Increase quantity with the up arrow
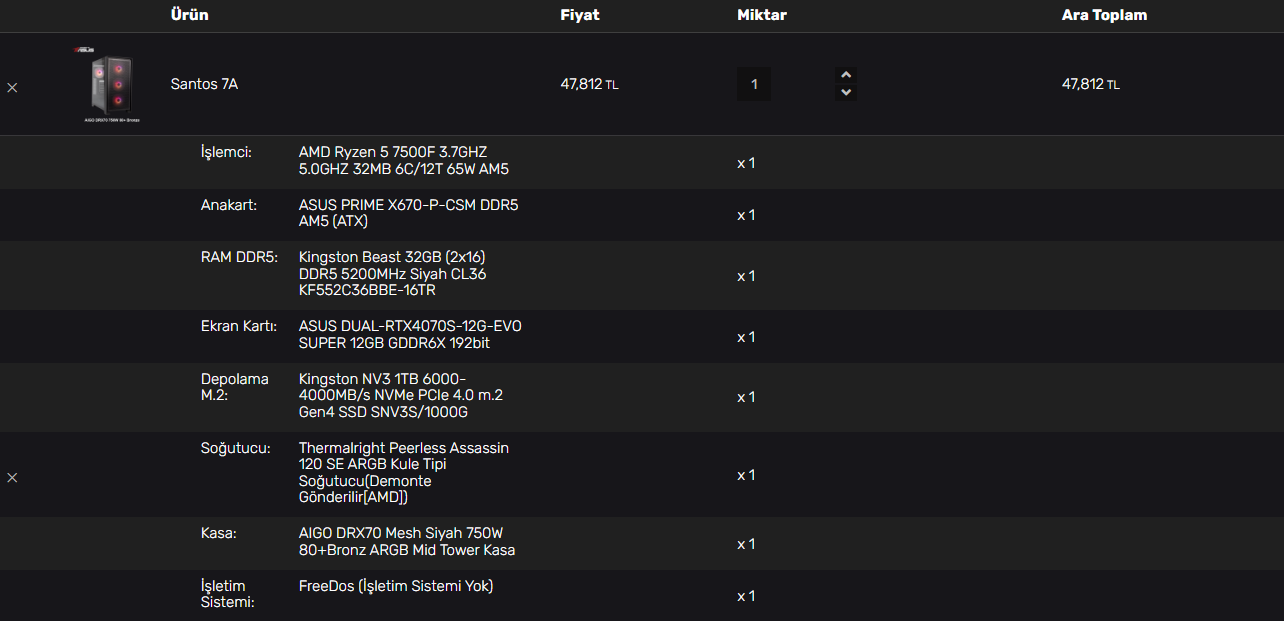This screenshot has height=621, width=1284. 846,75
